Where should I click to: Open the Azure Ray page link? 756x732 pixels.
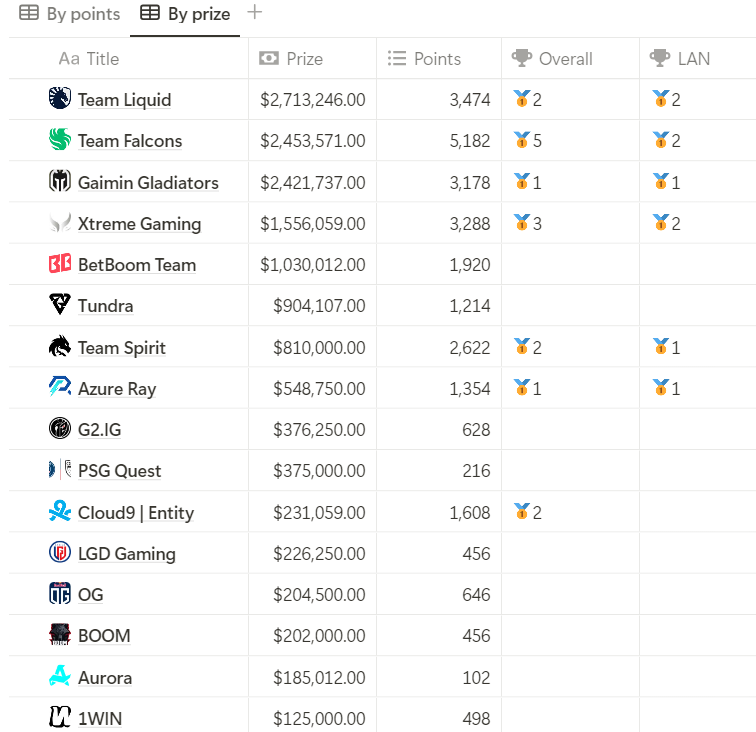click(x=117, y=389)
